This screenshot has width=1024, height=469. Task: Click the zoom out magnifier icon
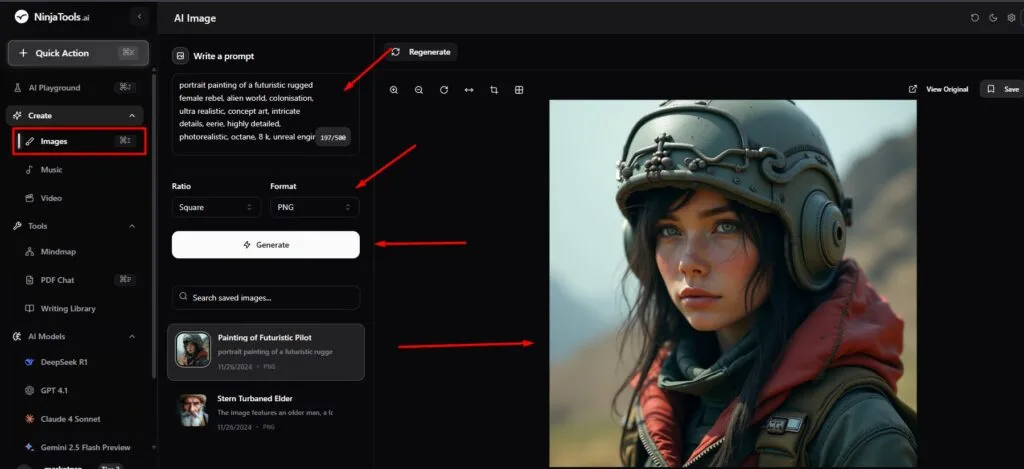pyautogui.click(x=419, y=90)
